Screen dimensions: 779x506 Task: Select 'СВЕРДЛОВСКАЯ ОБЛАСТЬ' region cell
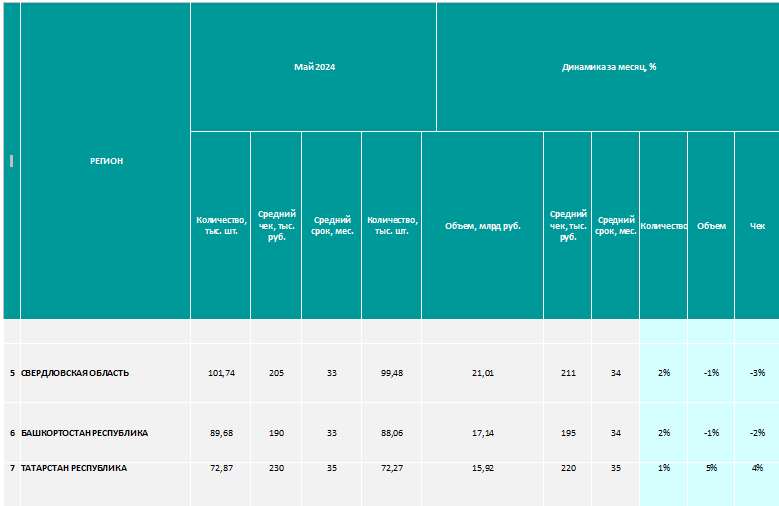tap(105, 373)
